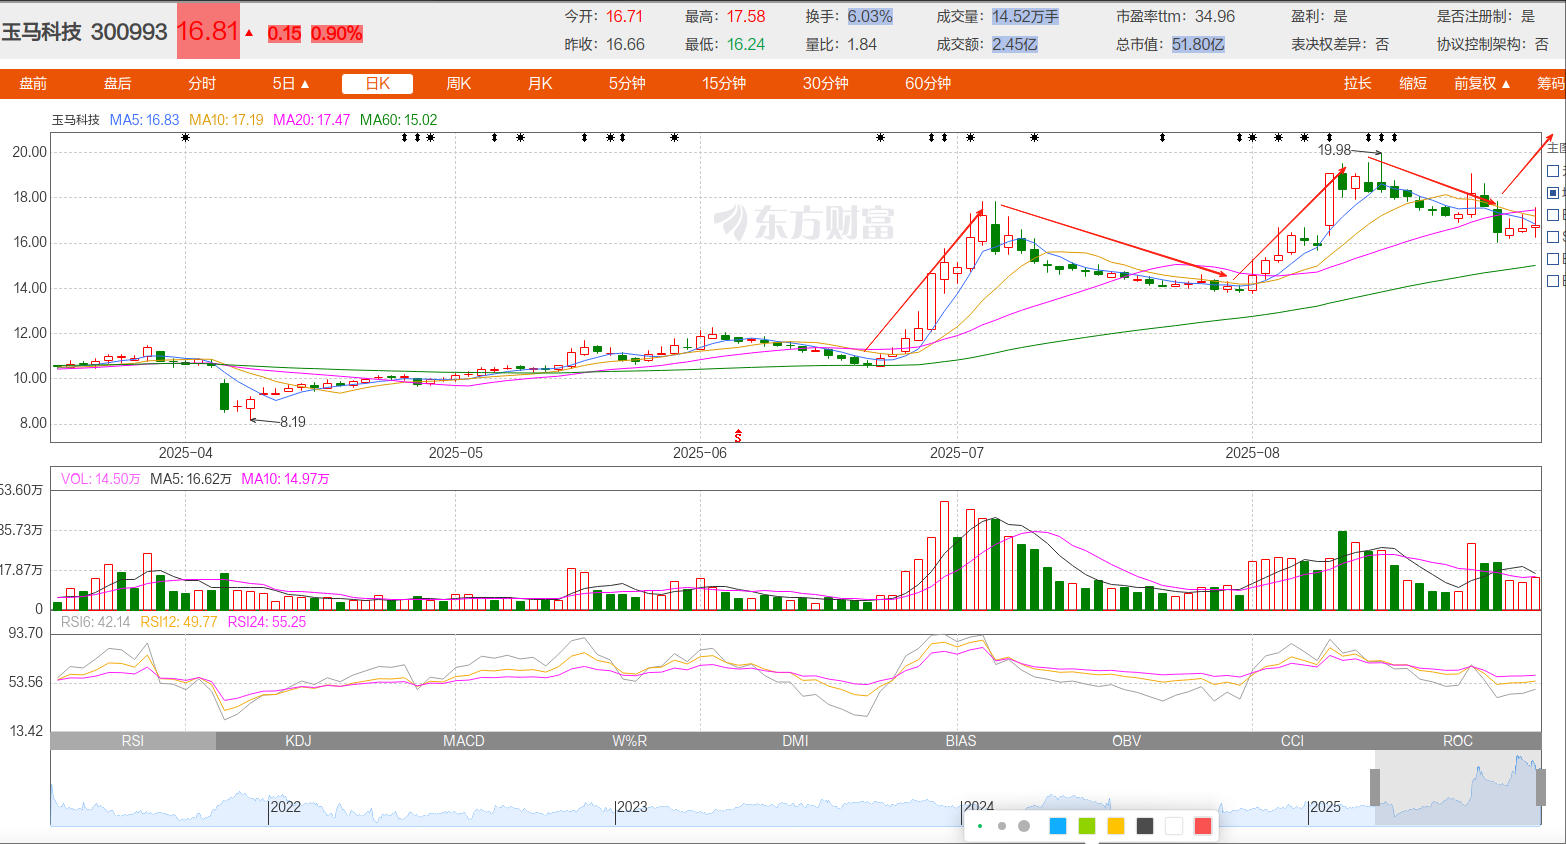Pick the white annotation color
Viewport: 1566px width, 844px height.
[x=1174, y=826]
